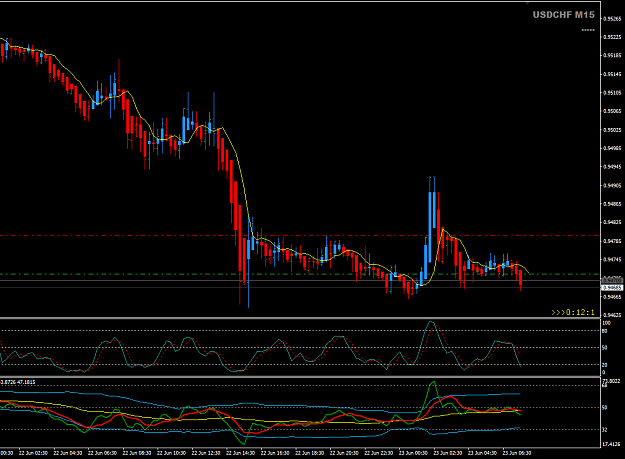
Task: Click the 22 Jun 02:30 time label
Action: (33, 453)
